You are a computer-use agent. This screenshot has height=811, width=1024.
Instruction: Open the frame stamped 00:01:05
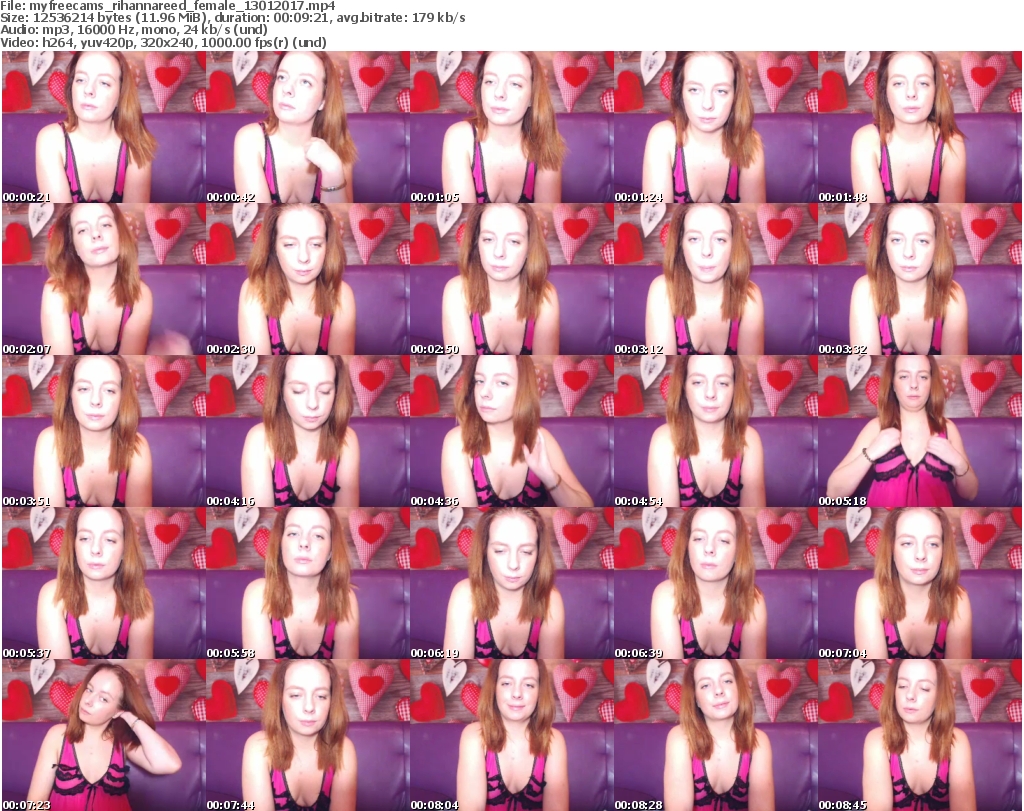pos(512,127)
